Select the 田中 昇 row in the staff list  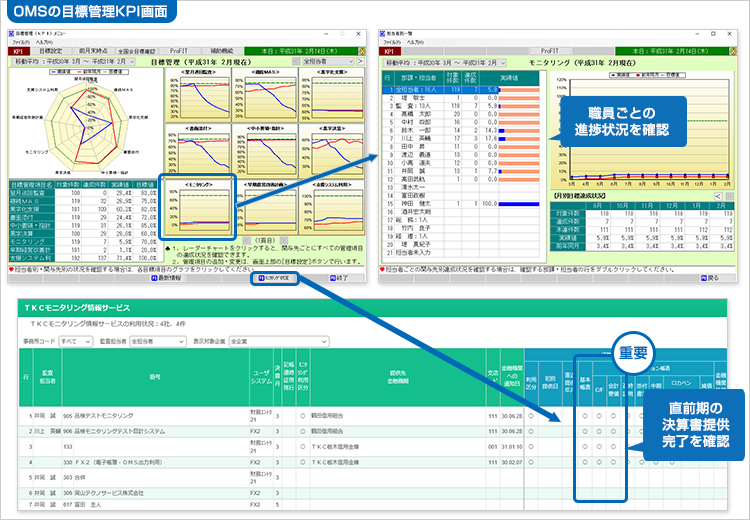461,146
